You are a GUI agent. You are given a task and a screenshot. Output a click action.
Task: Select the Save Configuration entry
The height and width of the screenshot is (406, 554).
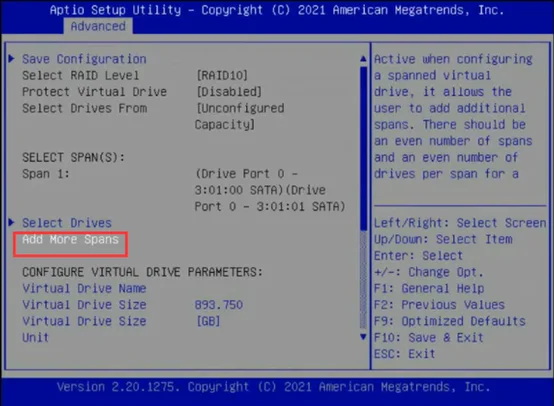click(x=84, y=59)
